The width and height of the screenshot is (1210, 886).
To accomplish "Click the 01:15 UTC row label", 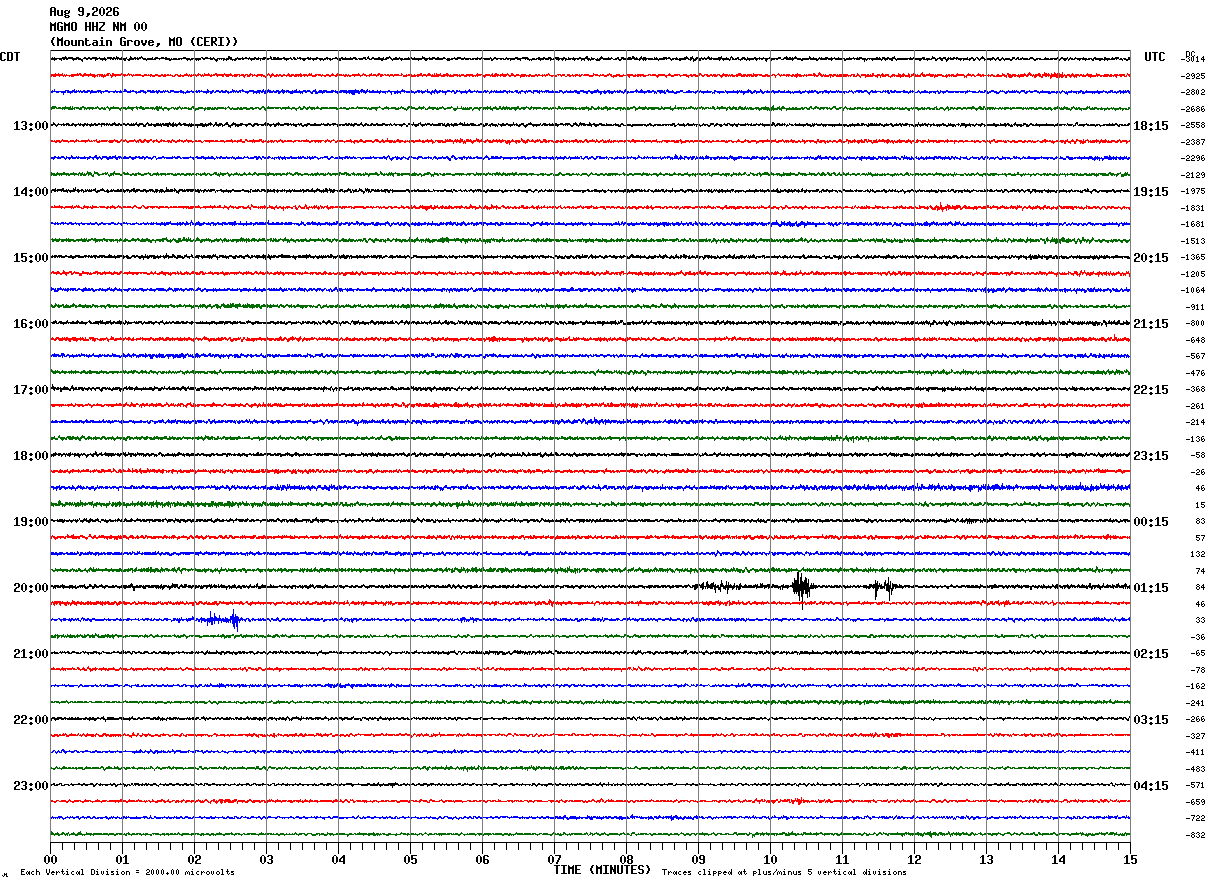I will point(1150,588).
